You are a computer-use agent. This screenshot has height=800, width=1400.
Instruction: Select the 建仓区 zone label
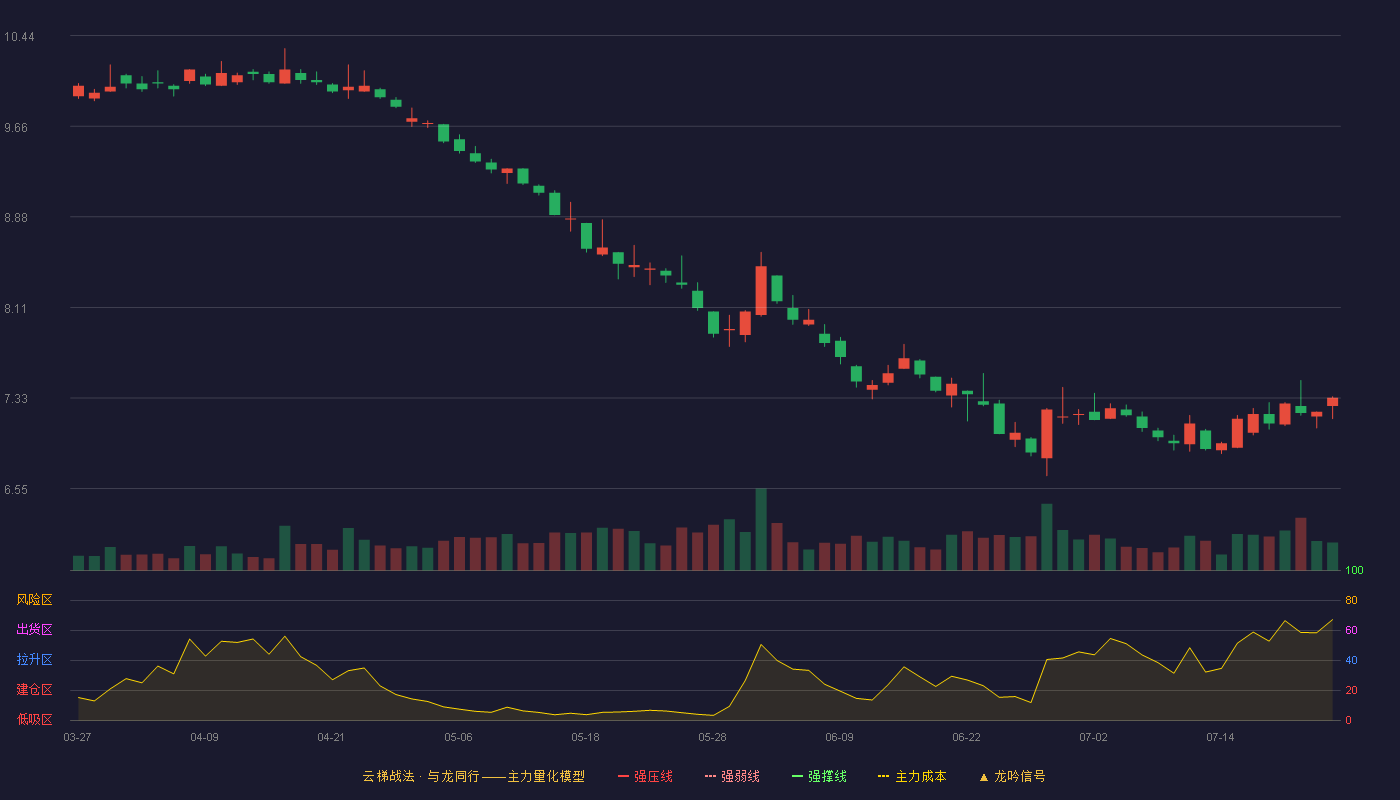(x=34, y=690)
